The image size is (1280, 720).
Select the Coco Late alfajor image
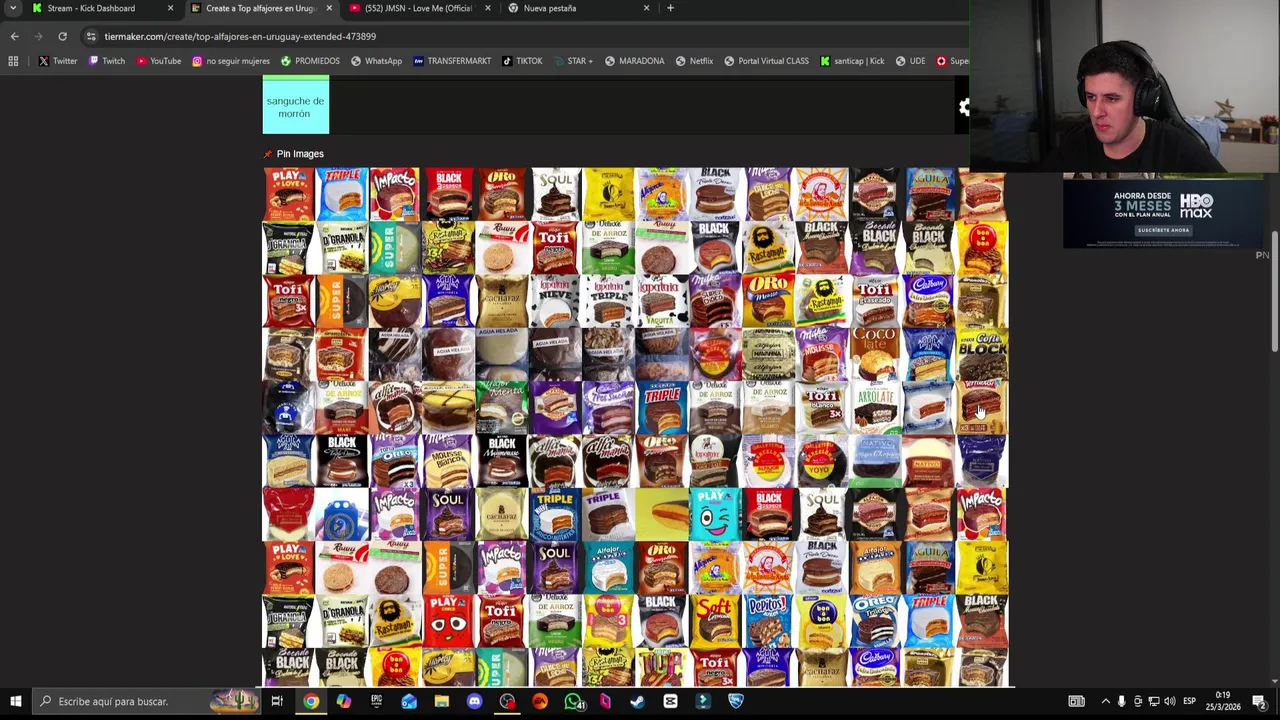tap(875, 353)
